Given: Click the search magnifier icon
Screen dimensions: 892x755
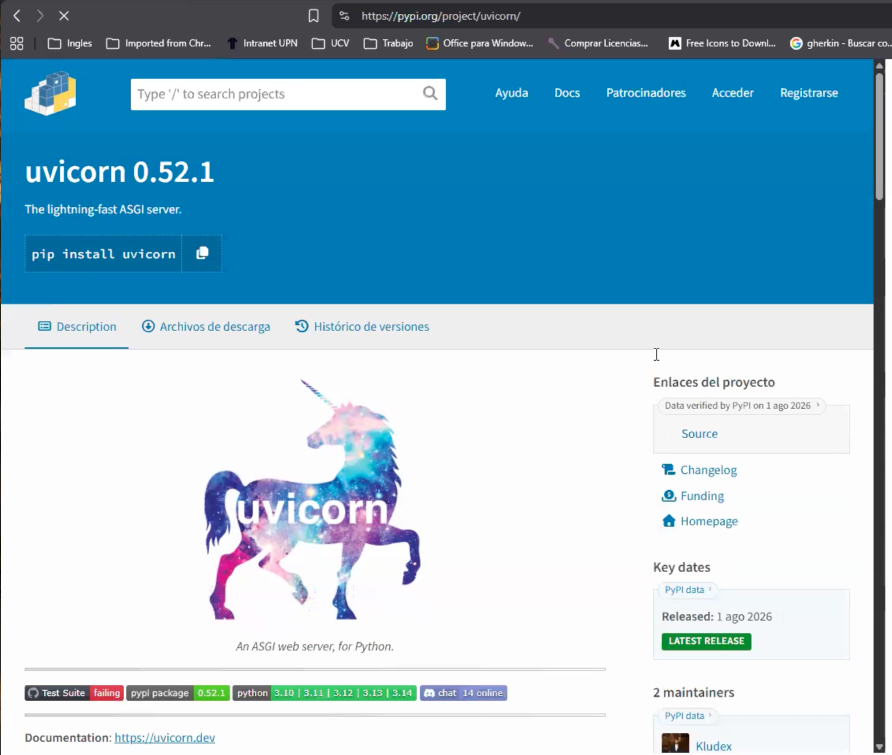Looking at the screenshot, I should tap(430, 93).
